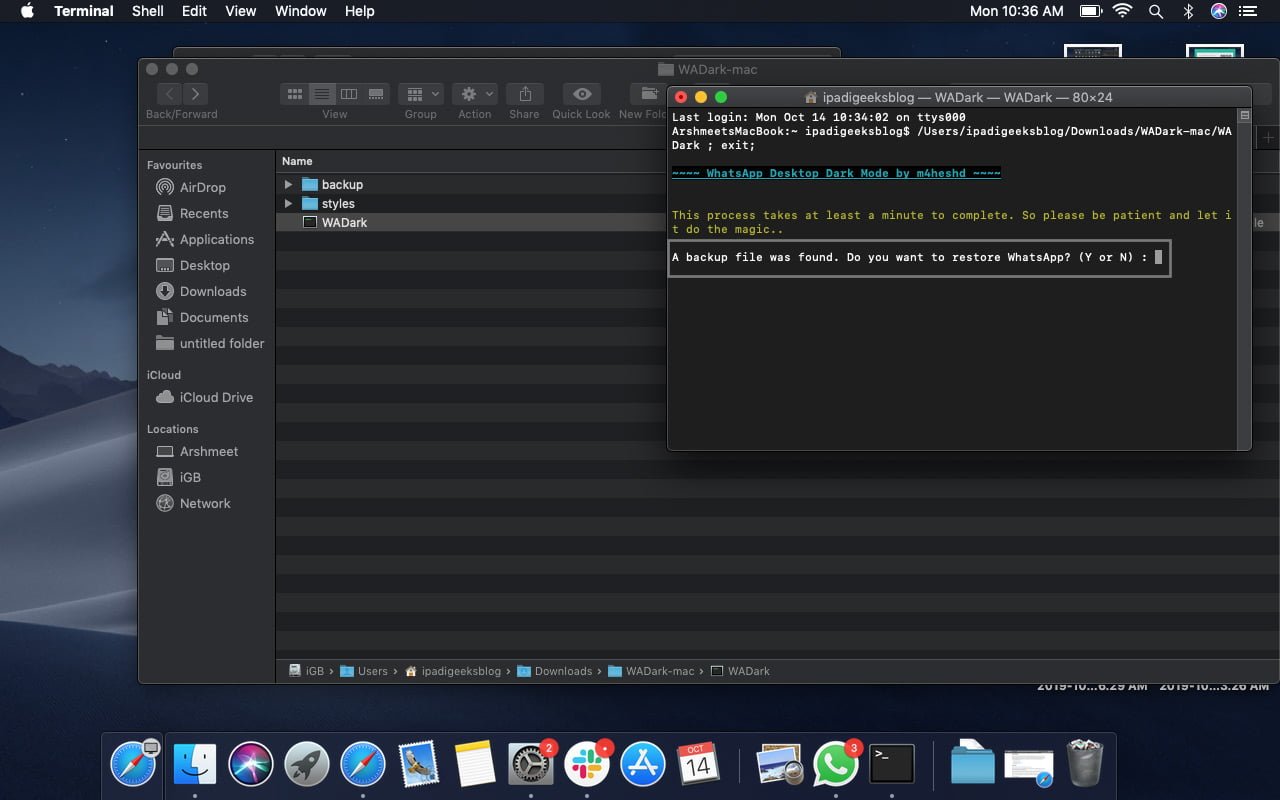This screenshot has height=800, width=1280.
Task: Click the Bluetooth menu bar icon
Action: [1188, 11]
